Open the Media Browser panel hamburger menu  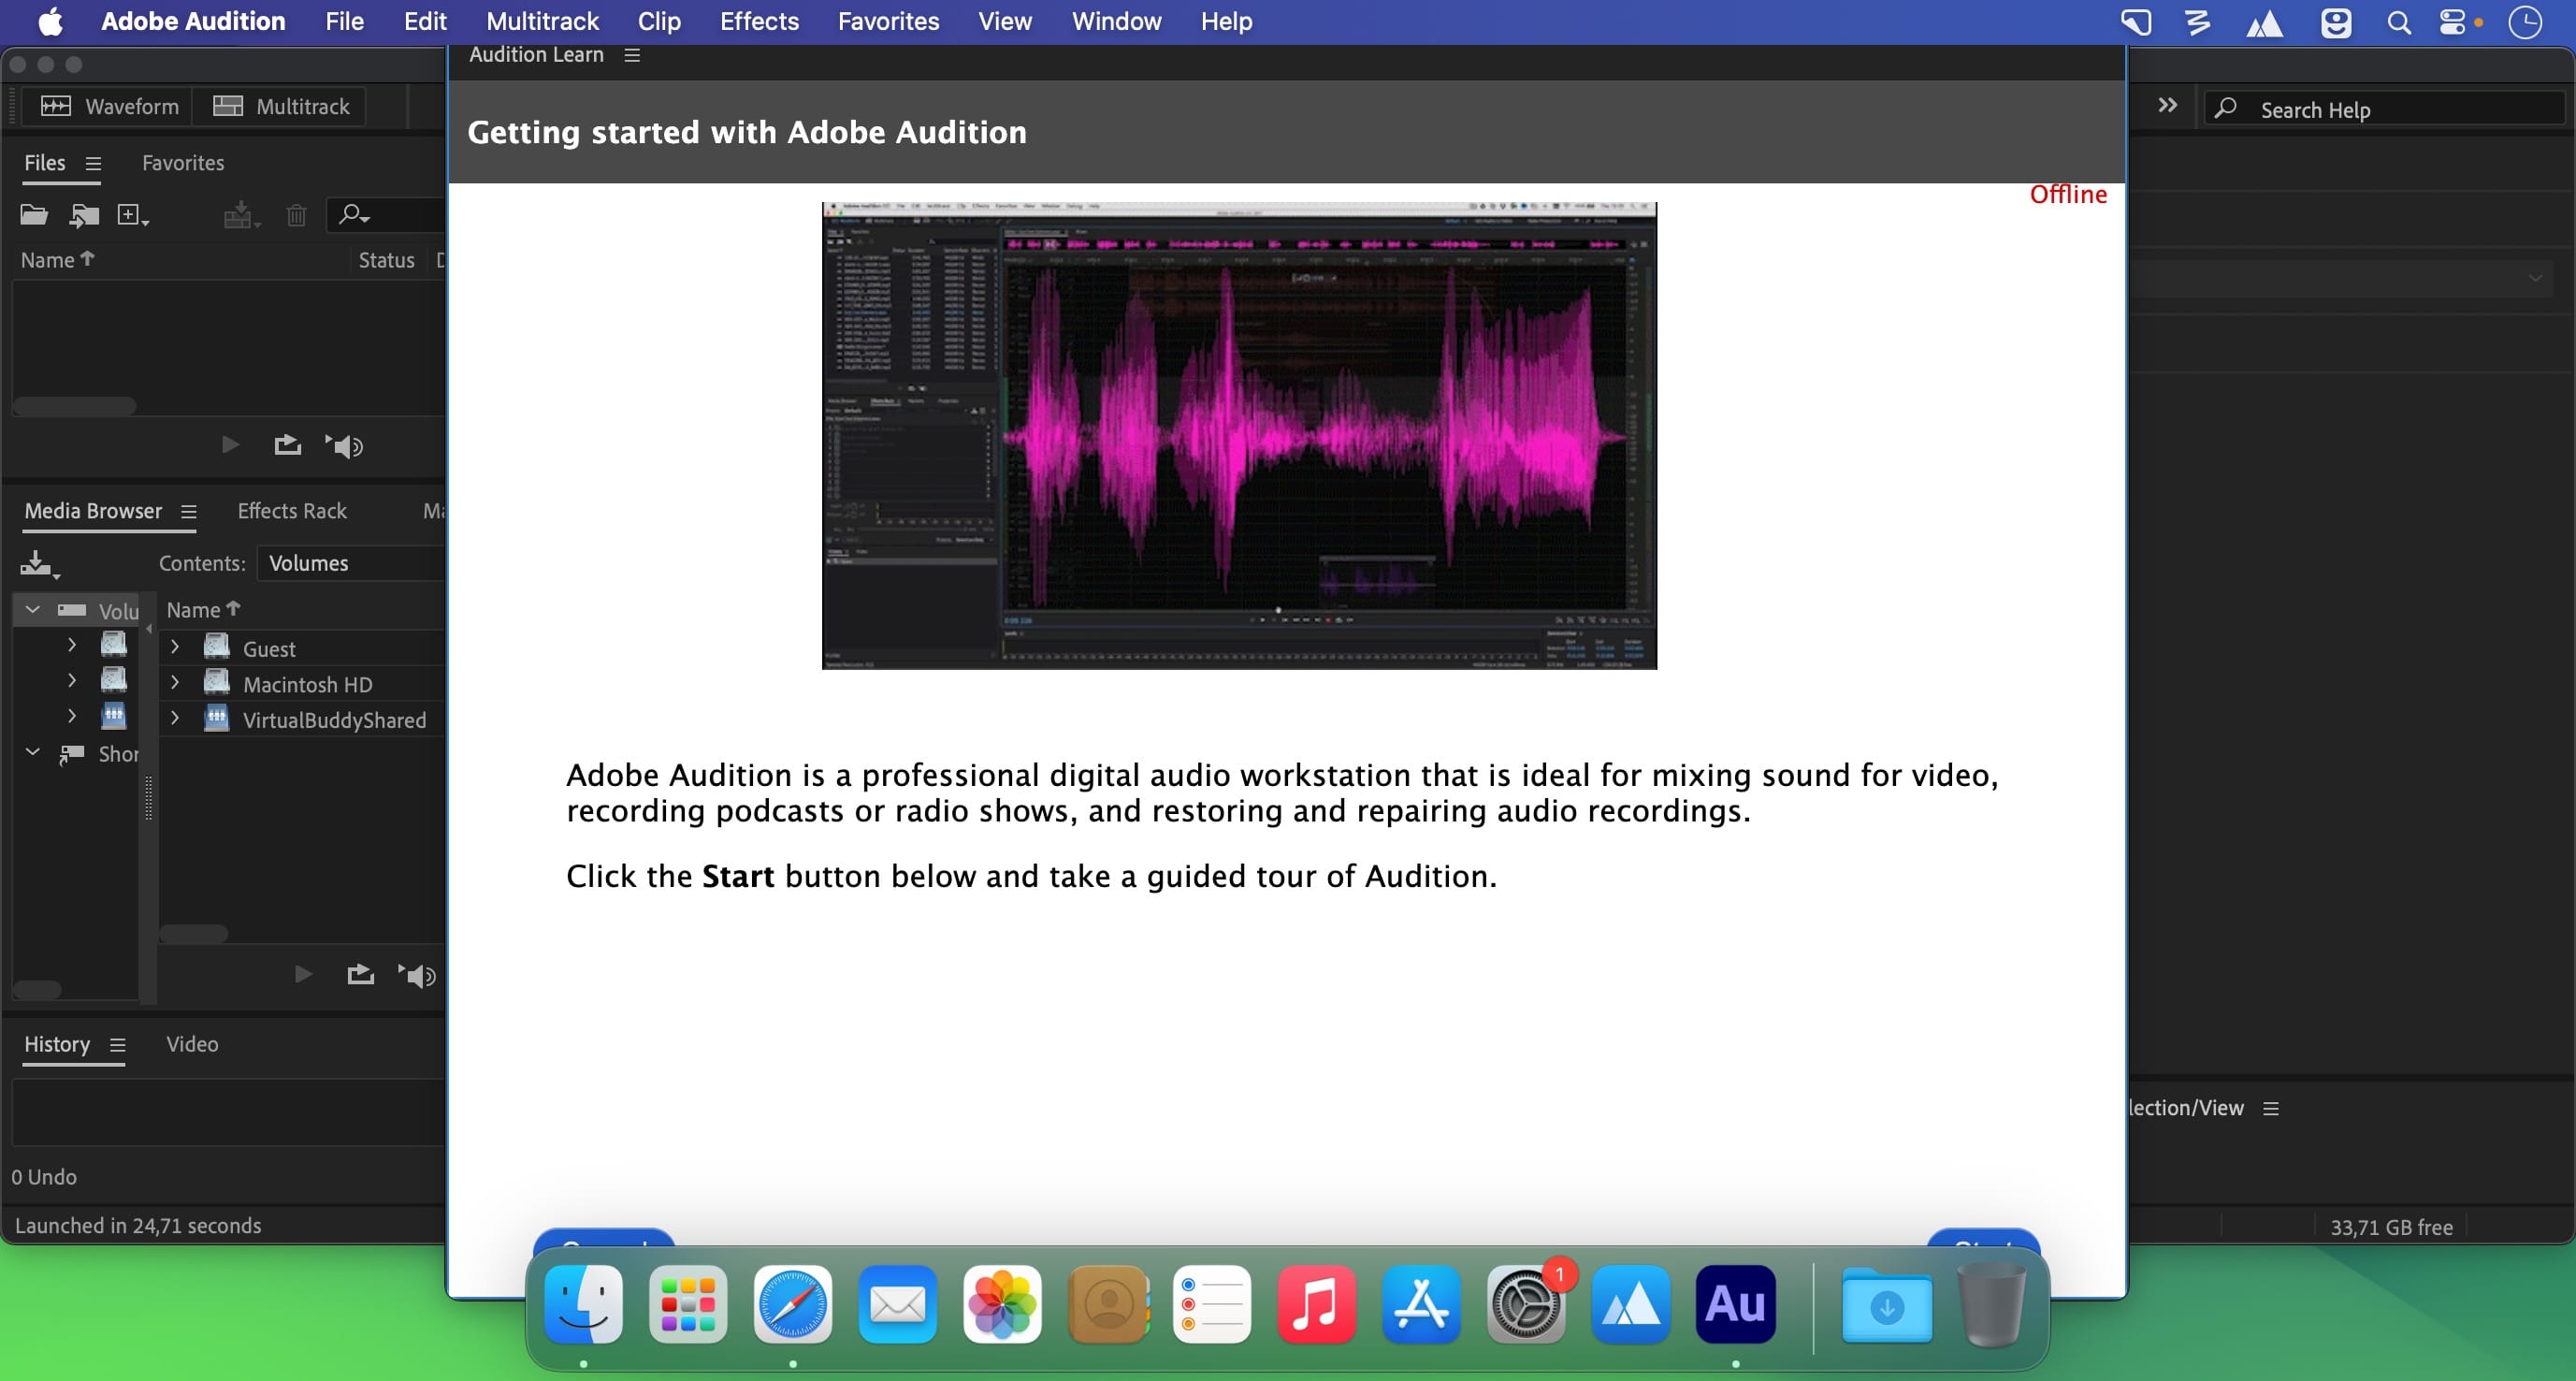[x=188, y=512]
